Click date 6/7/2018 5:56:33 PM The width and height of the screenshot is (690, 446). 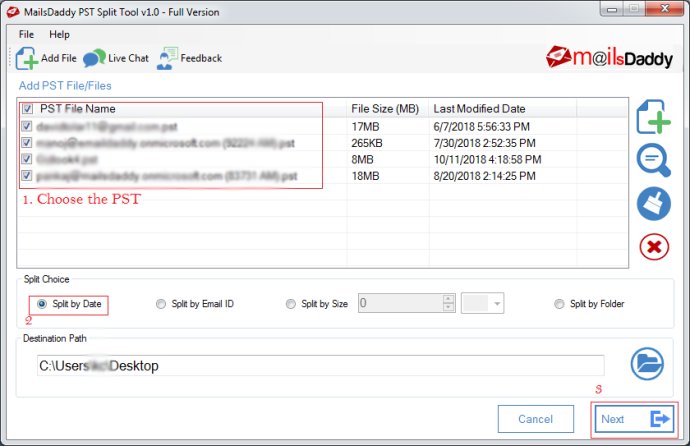[481, 127]
